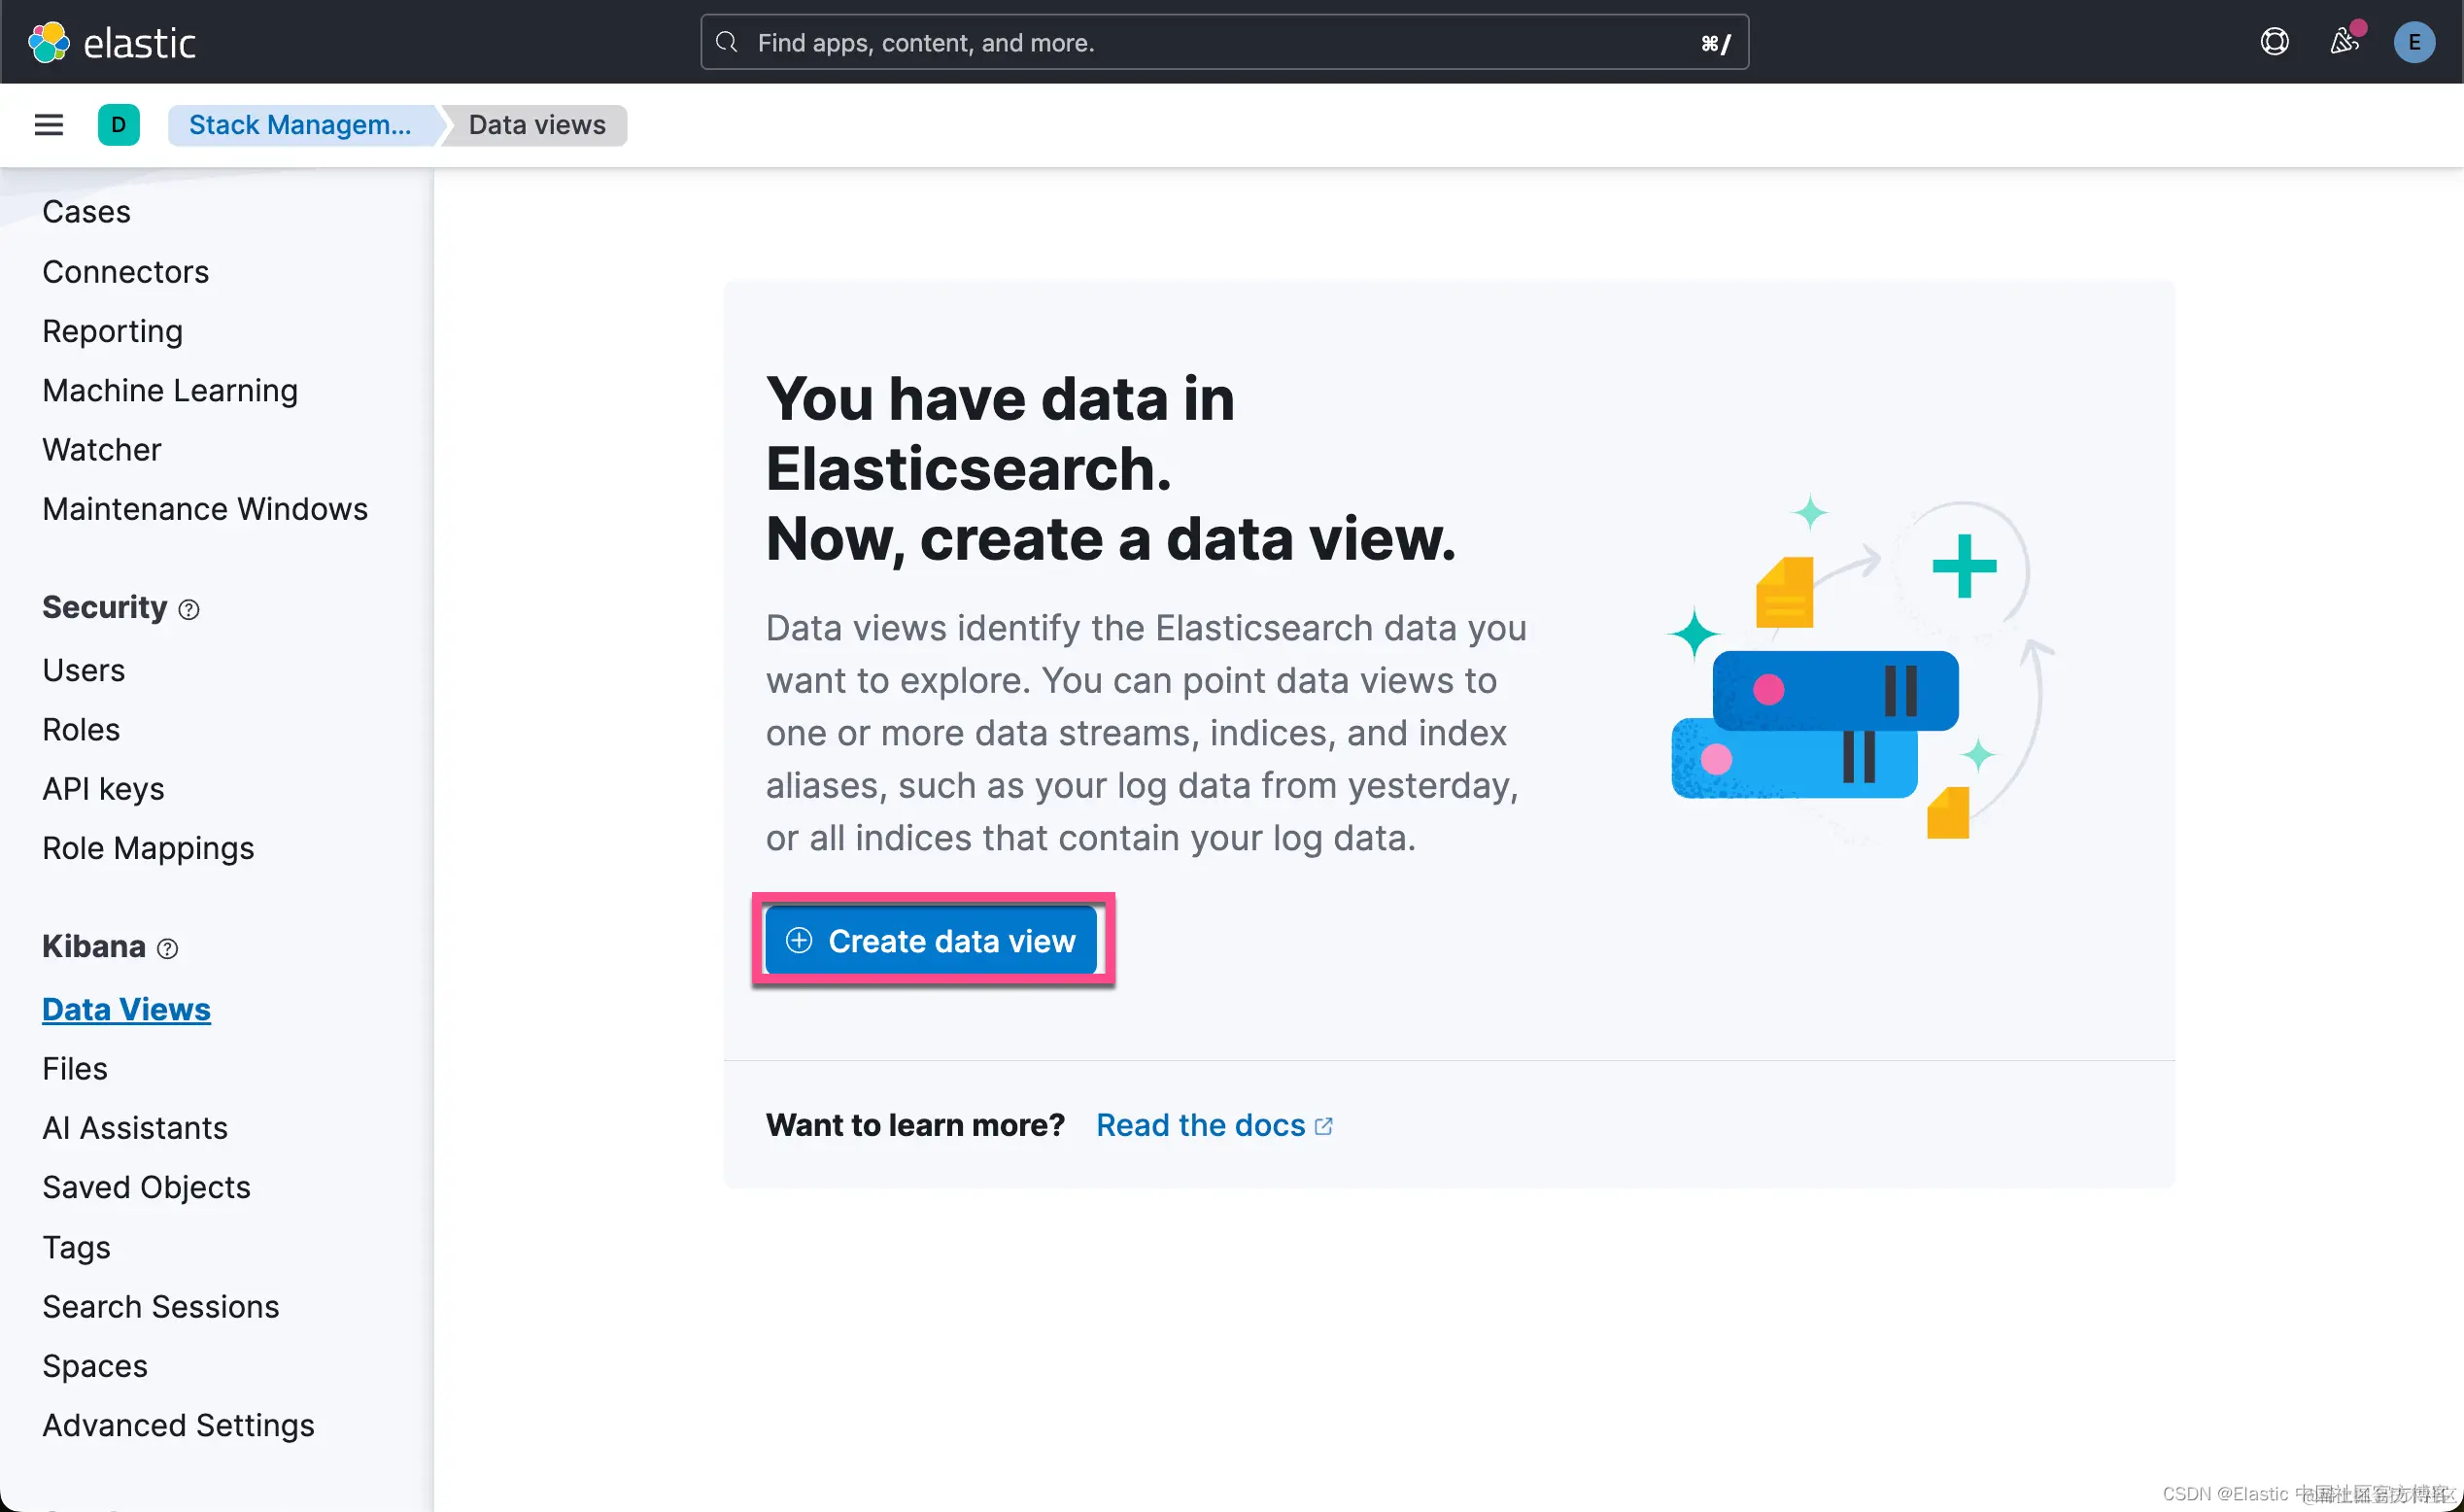The width and height of the screenshot is (2464, 1512).
Task: Click the Elastic logo in header
Action: [112, 42]
